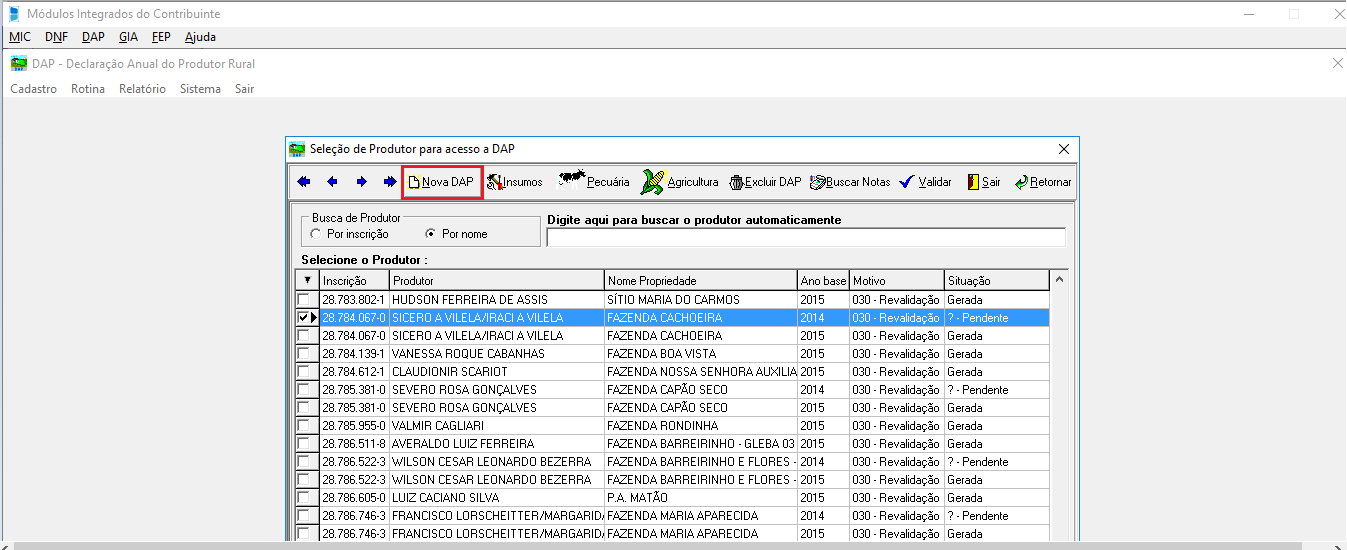
Task: Go to first record navigation arrow
Action: pos(304,182)
